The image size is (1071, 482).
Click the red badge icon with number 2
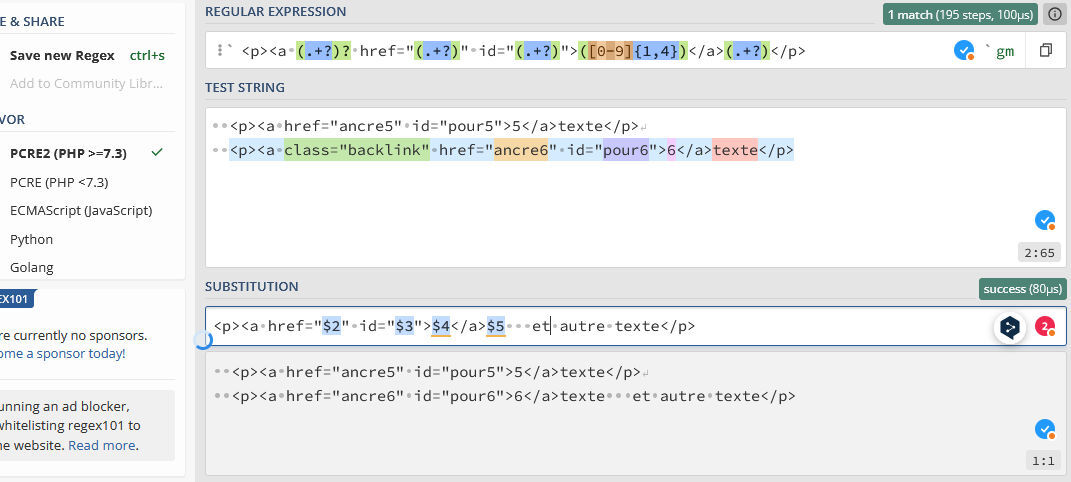1045,327
